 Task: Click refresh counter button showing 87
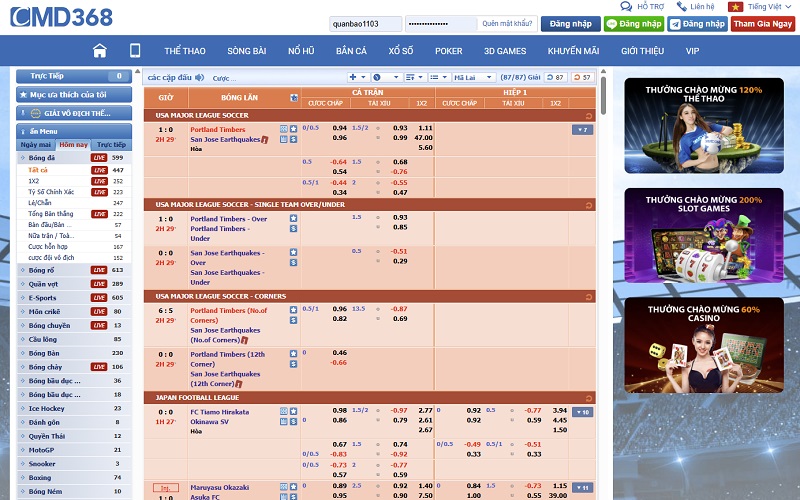pos(555,78)
